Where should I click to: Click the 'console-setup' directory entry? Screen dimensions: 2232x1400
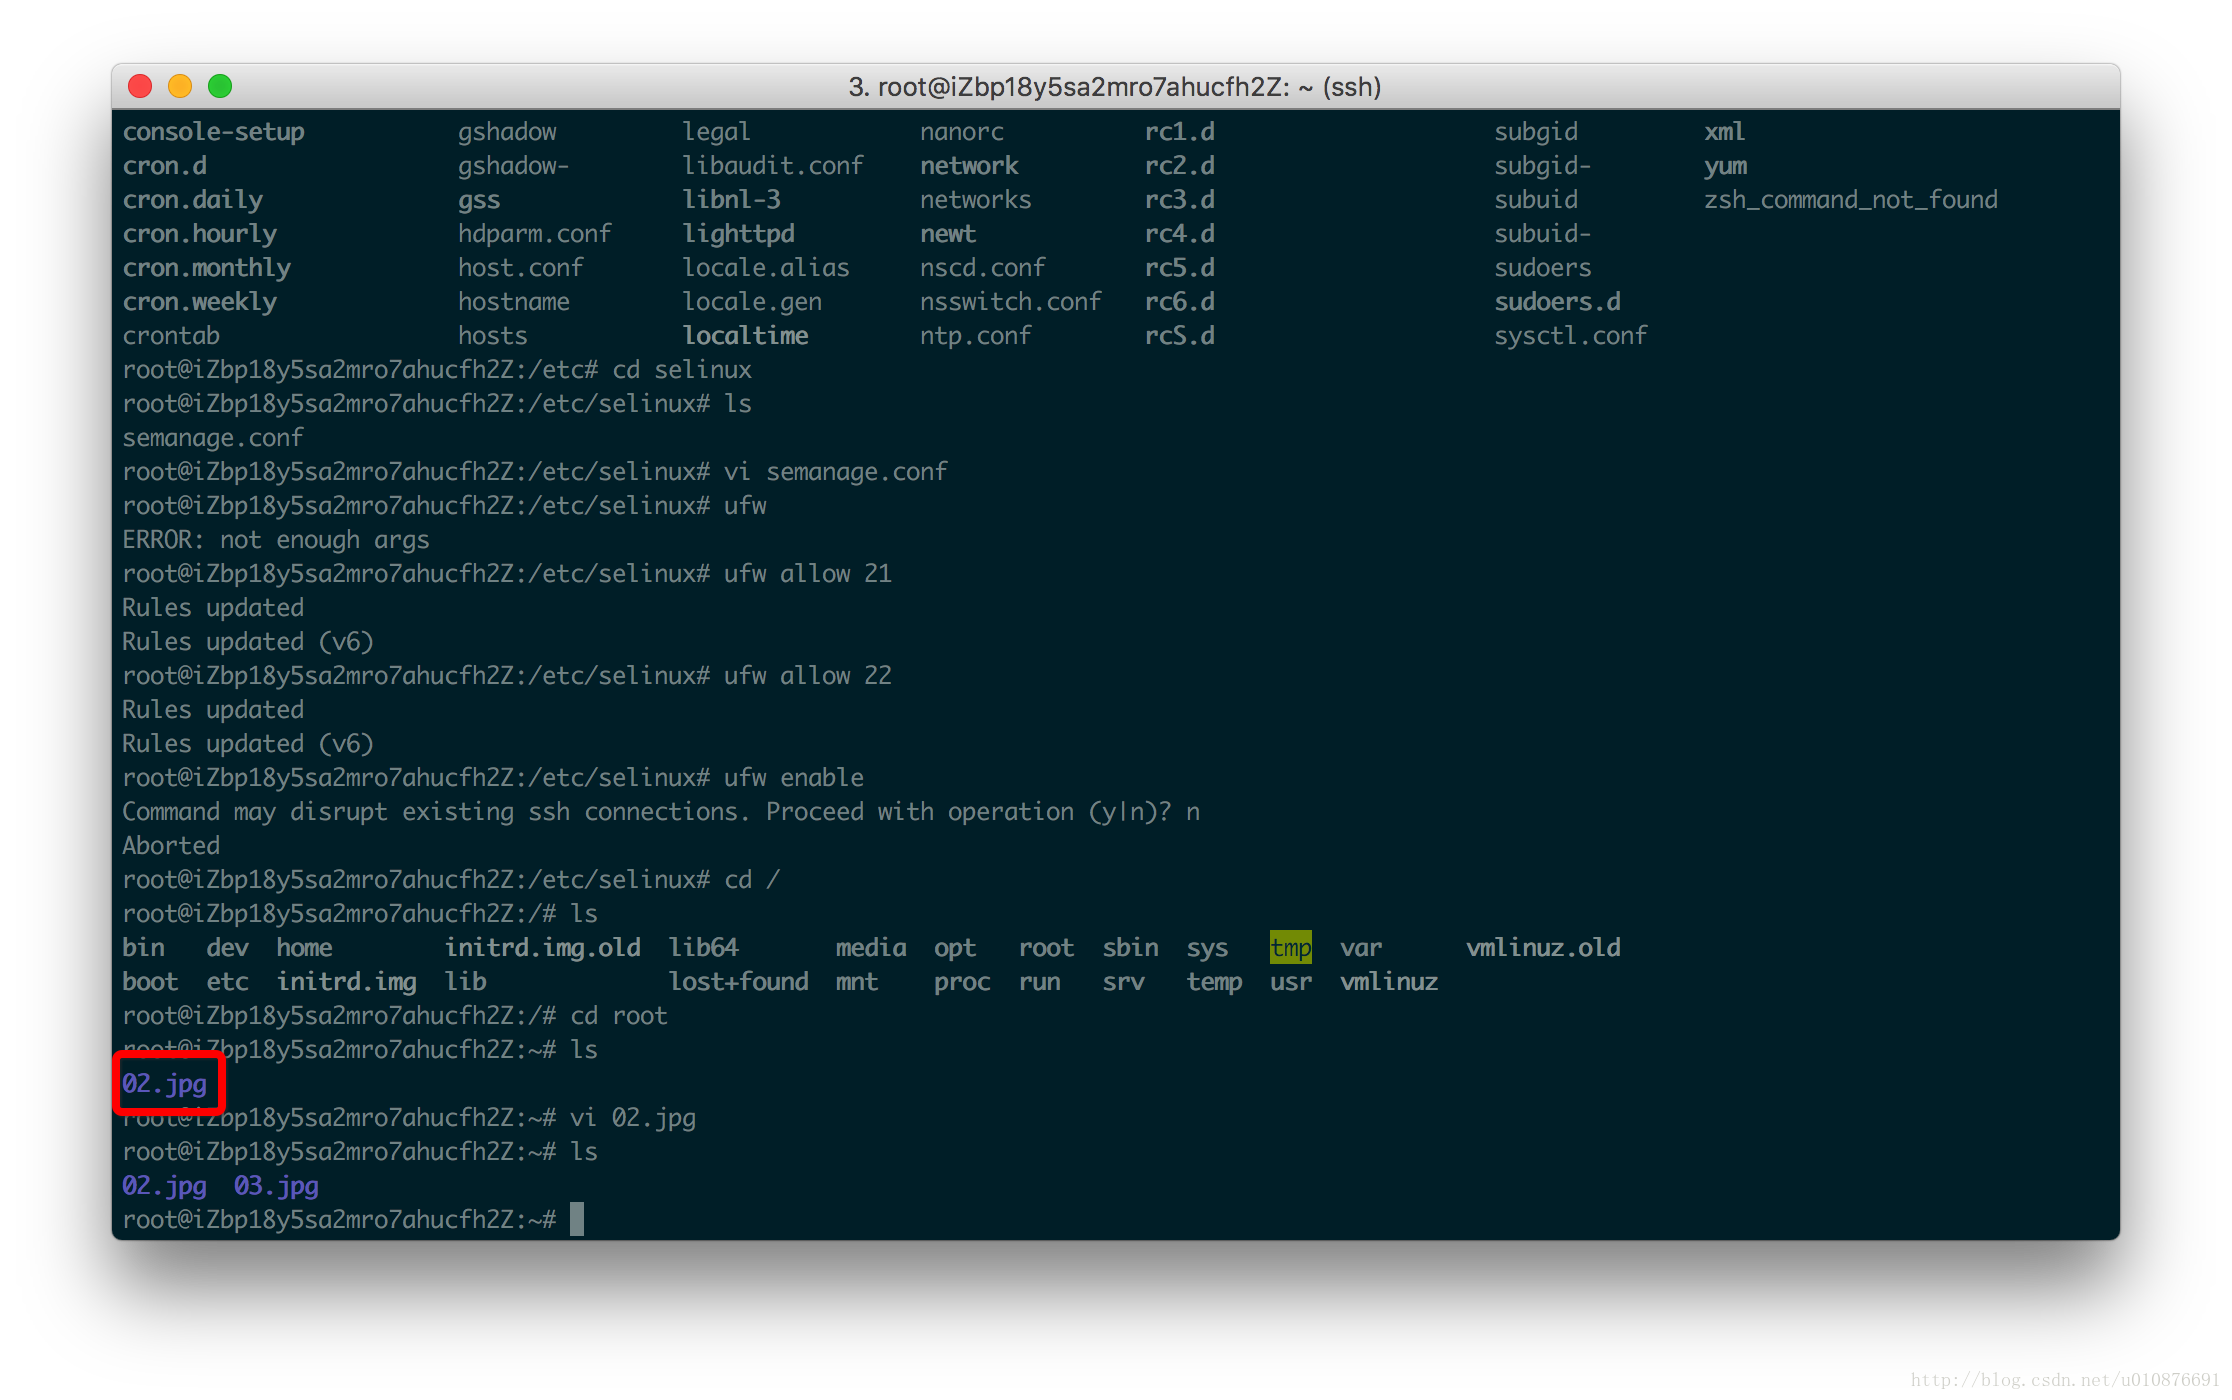(x=214, y=132)
